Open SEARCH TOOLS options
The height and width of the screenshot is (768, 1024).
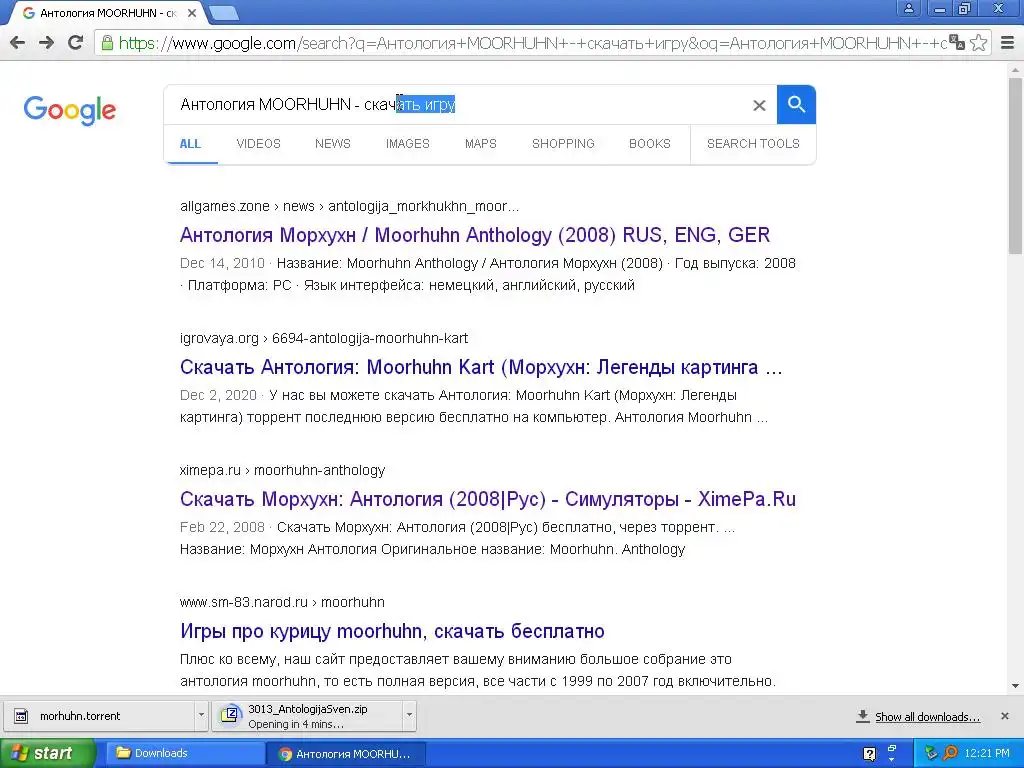[x=753, y=144]
